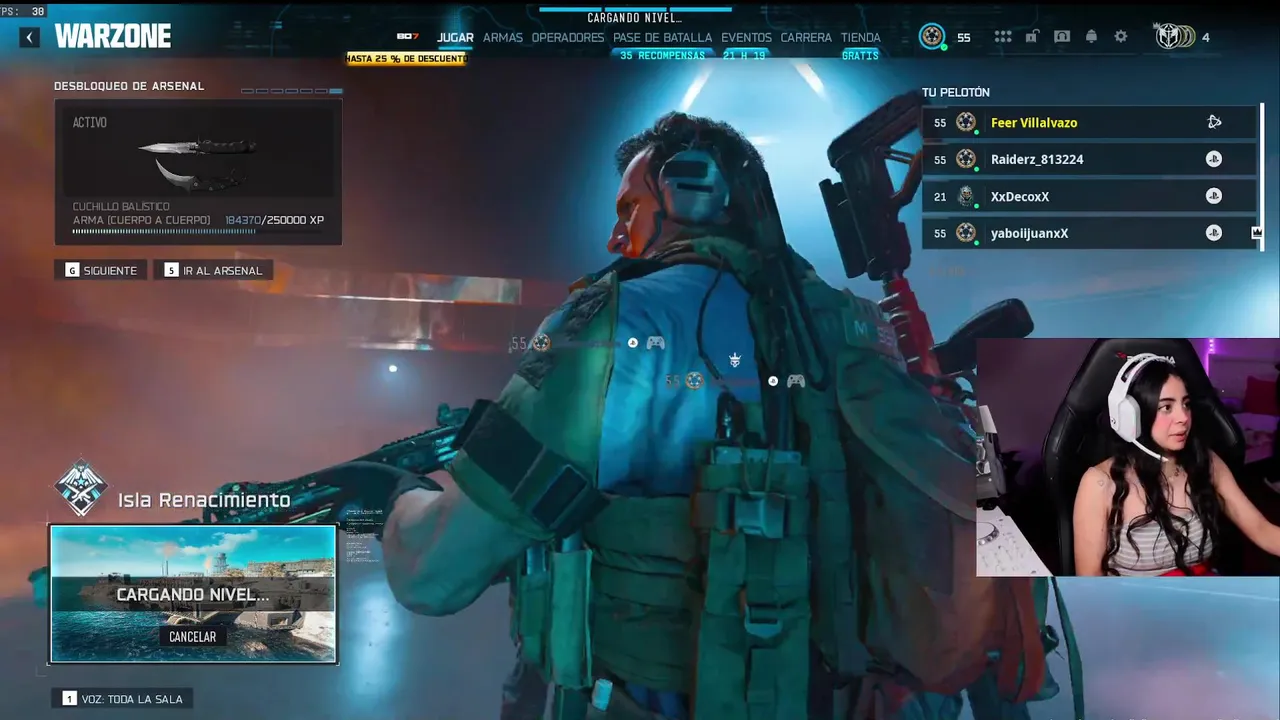
Task: Cancel the level loading with CANCELAR
Action: coord(192,636)
